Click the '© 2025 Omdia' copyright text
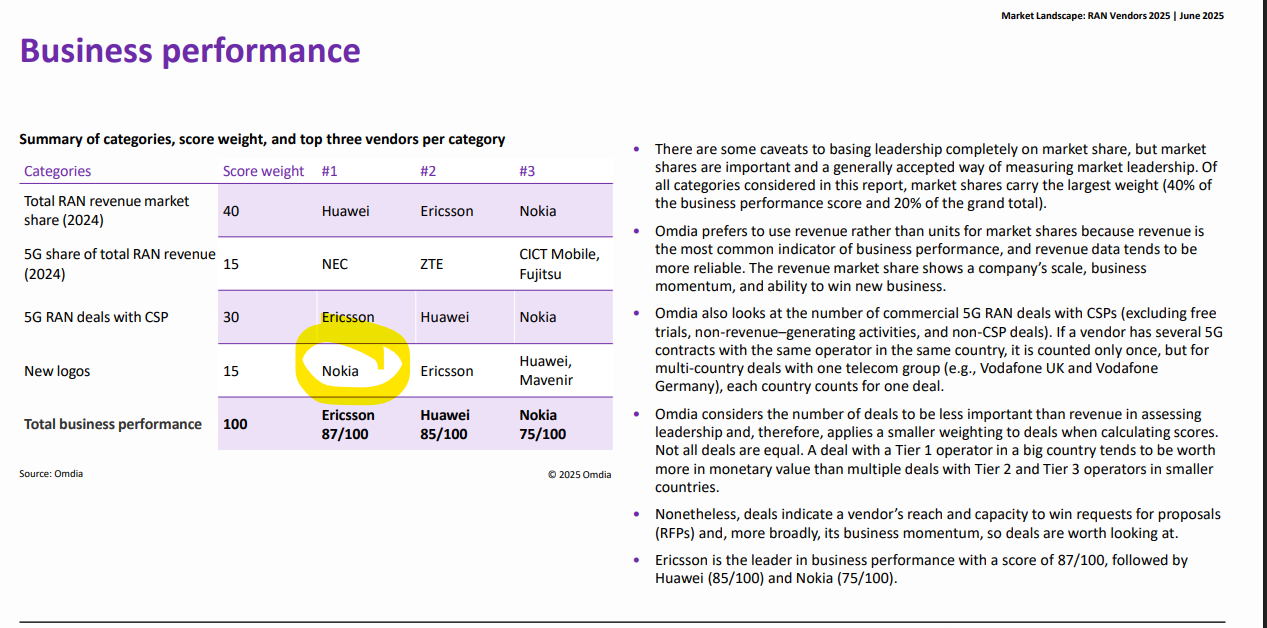Image resolution: width=1267 pixels, height=628 pixels. point(579,474)
